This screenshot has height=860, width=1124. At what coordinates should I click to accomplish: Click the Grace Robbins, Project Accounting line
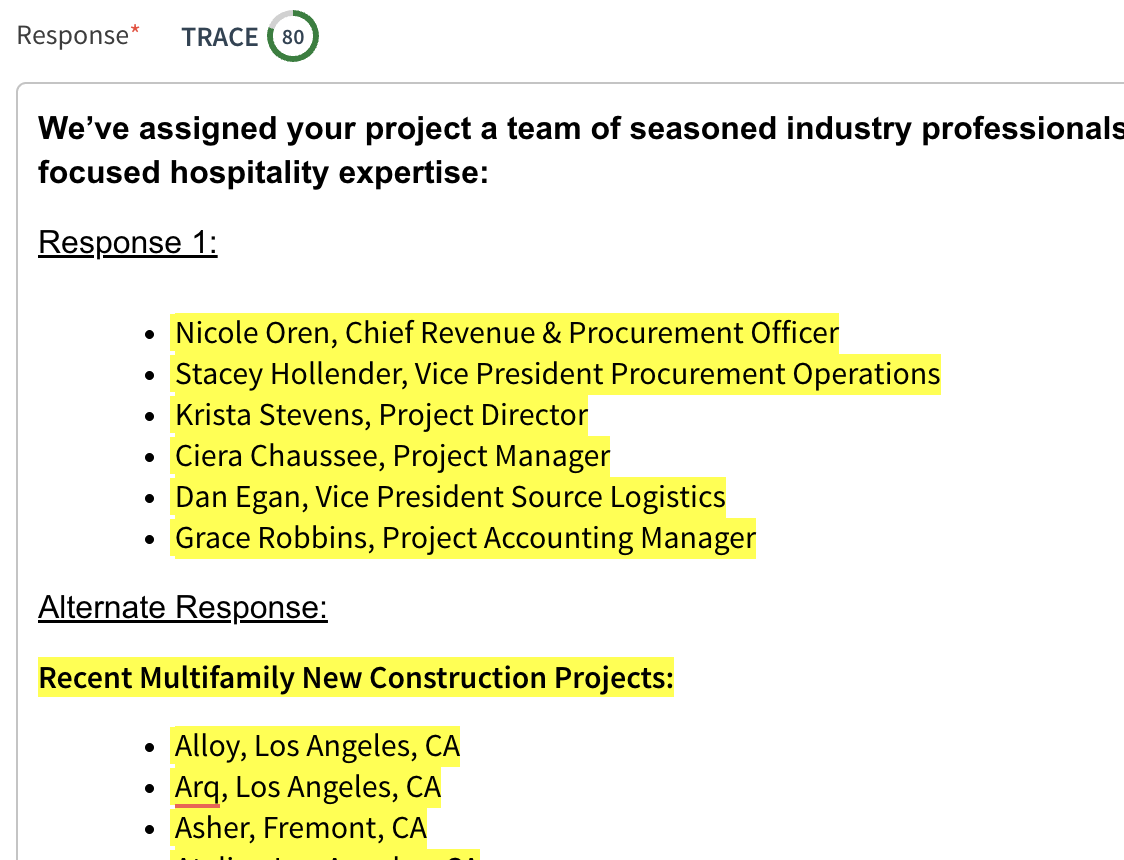465,538
